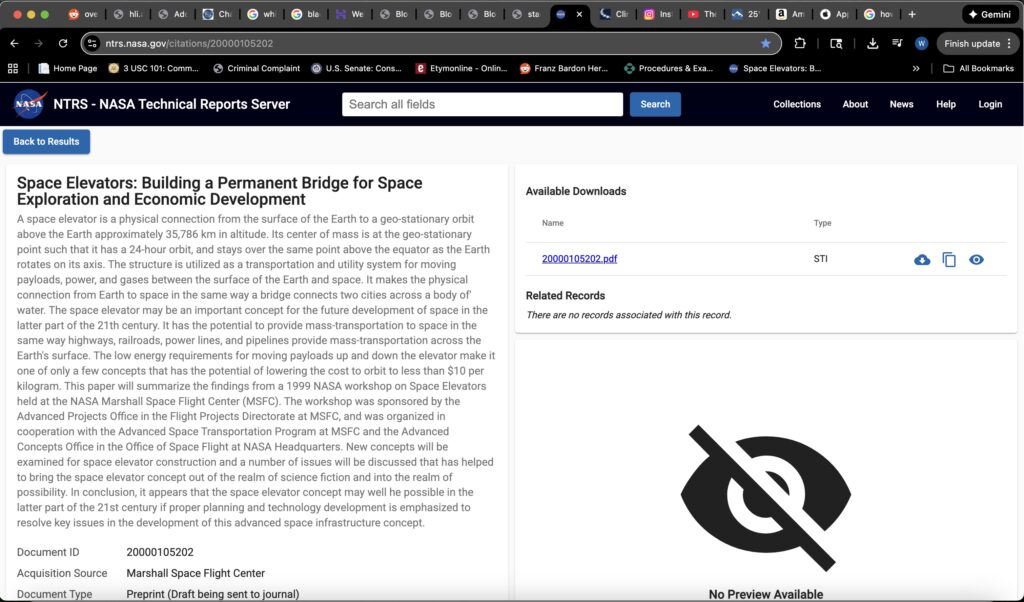The image size is (1024, 602).
Task: Toggle the eye preview icon for the PDF
Action: (x=976, y=260)
